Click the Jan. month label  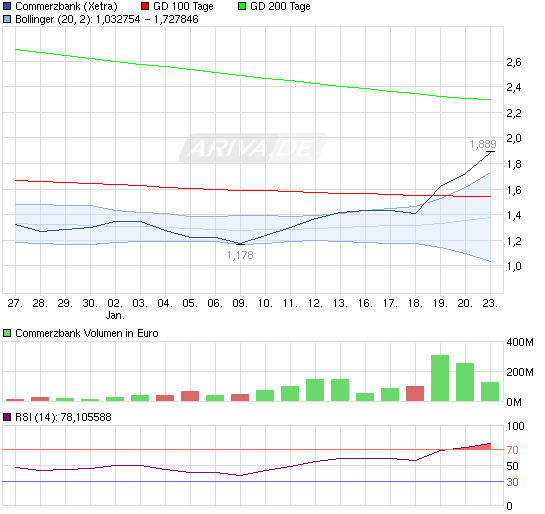[x=115, y=315]
